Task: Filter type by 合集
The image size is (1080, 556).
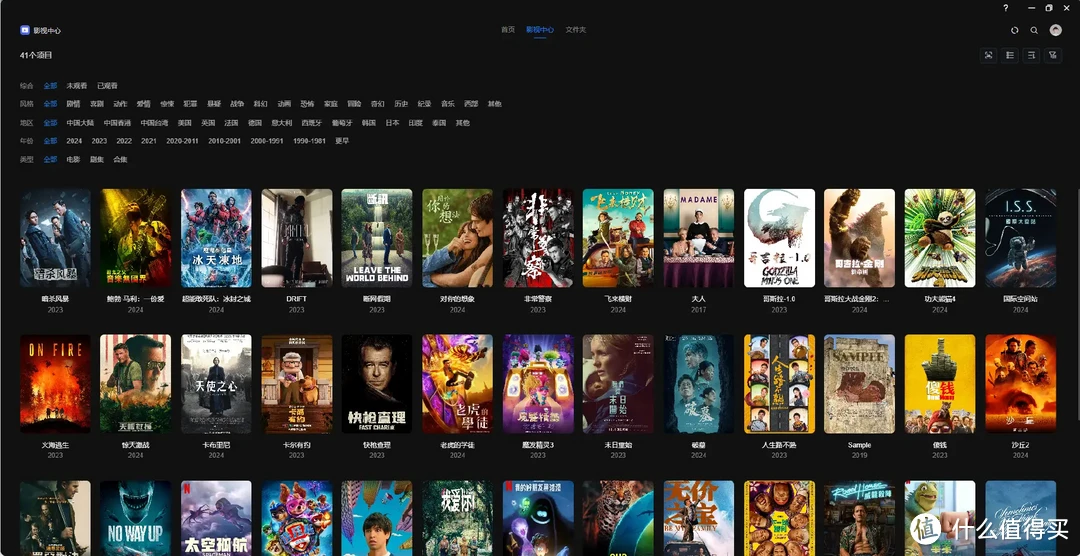Action: (x=120, y=159)
